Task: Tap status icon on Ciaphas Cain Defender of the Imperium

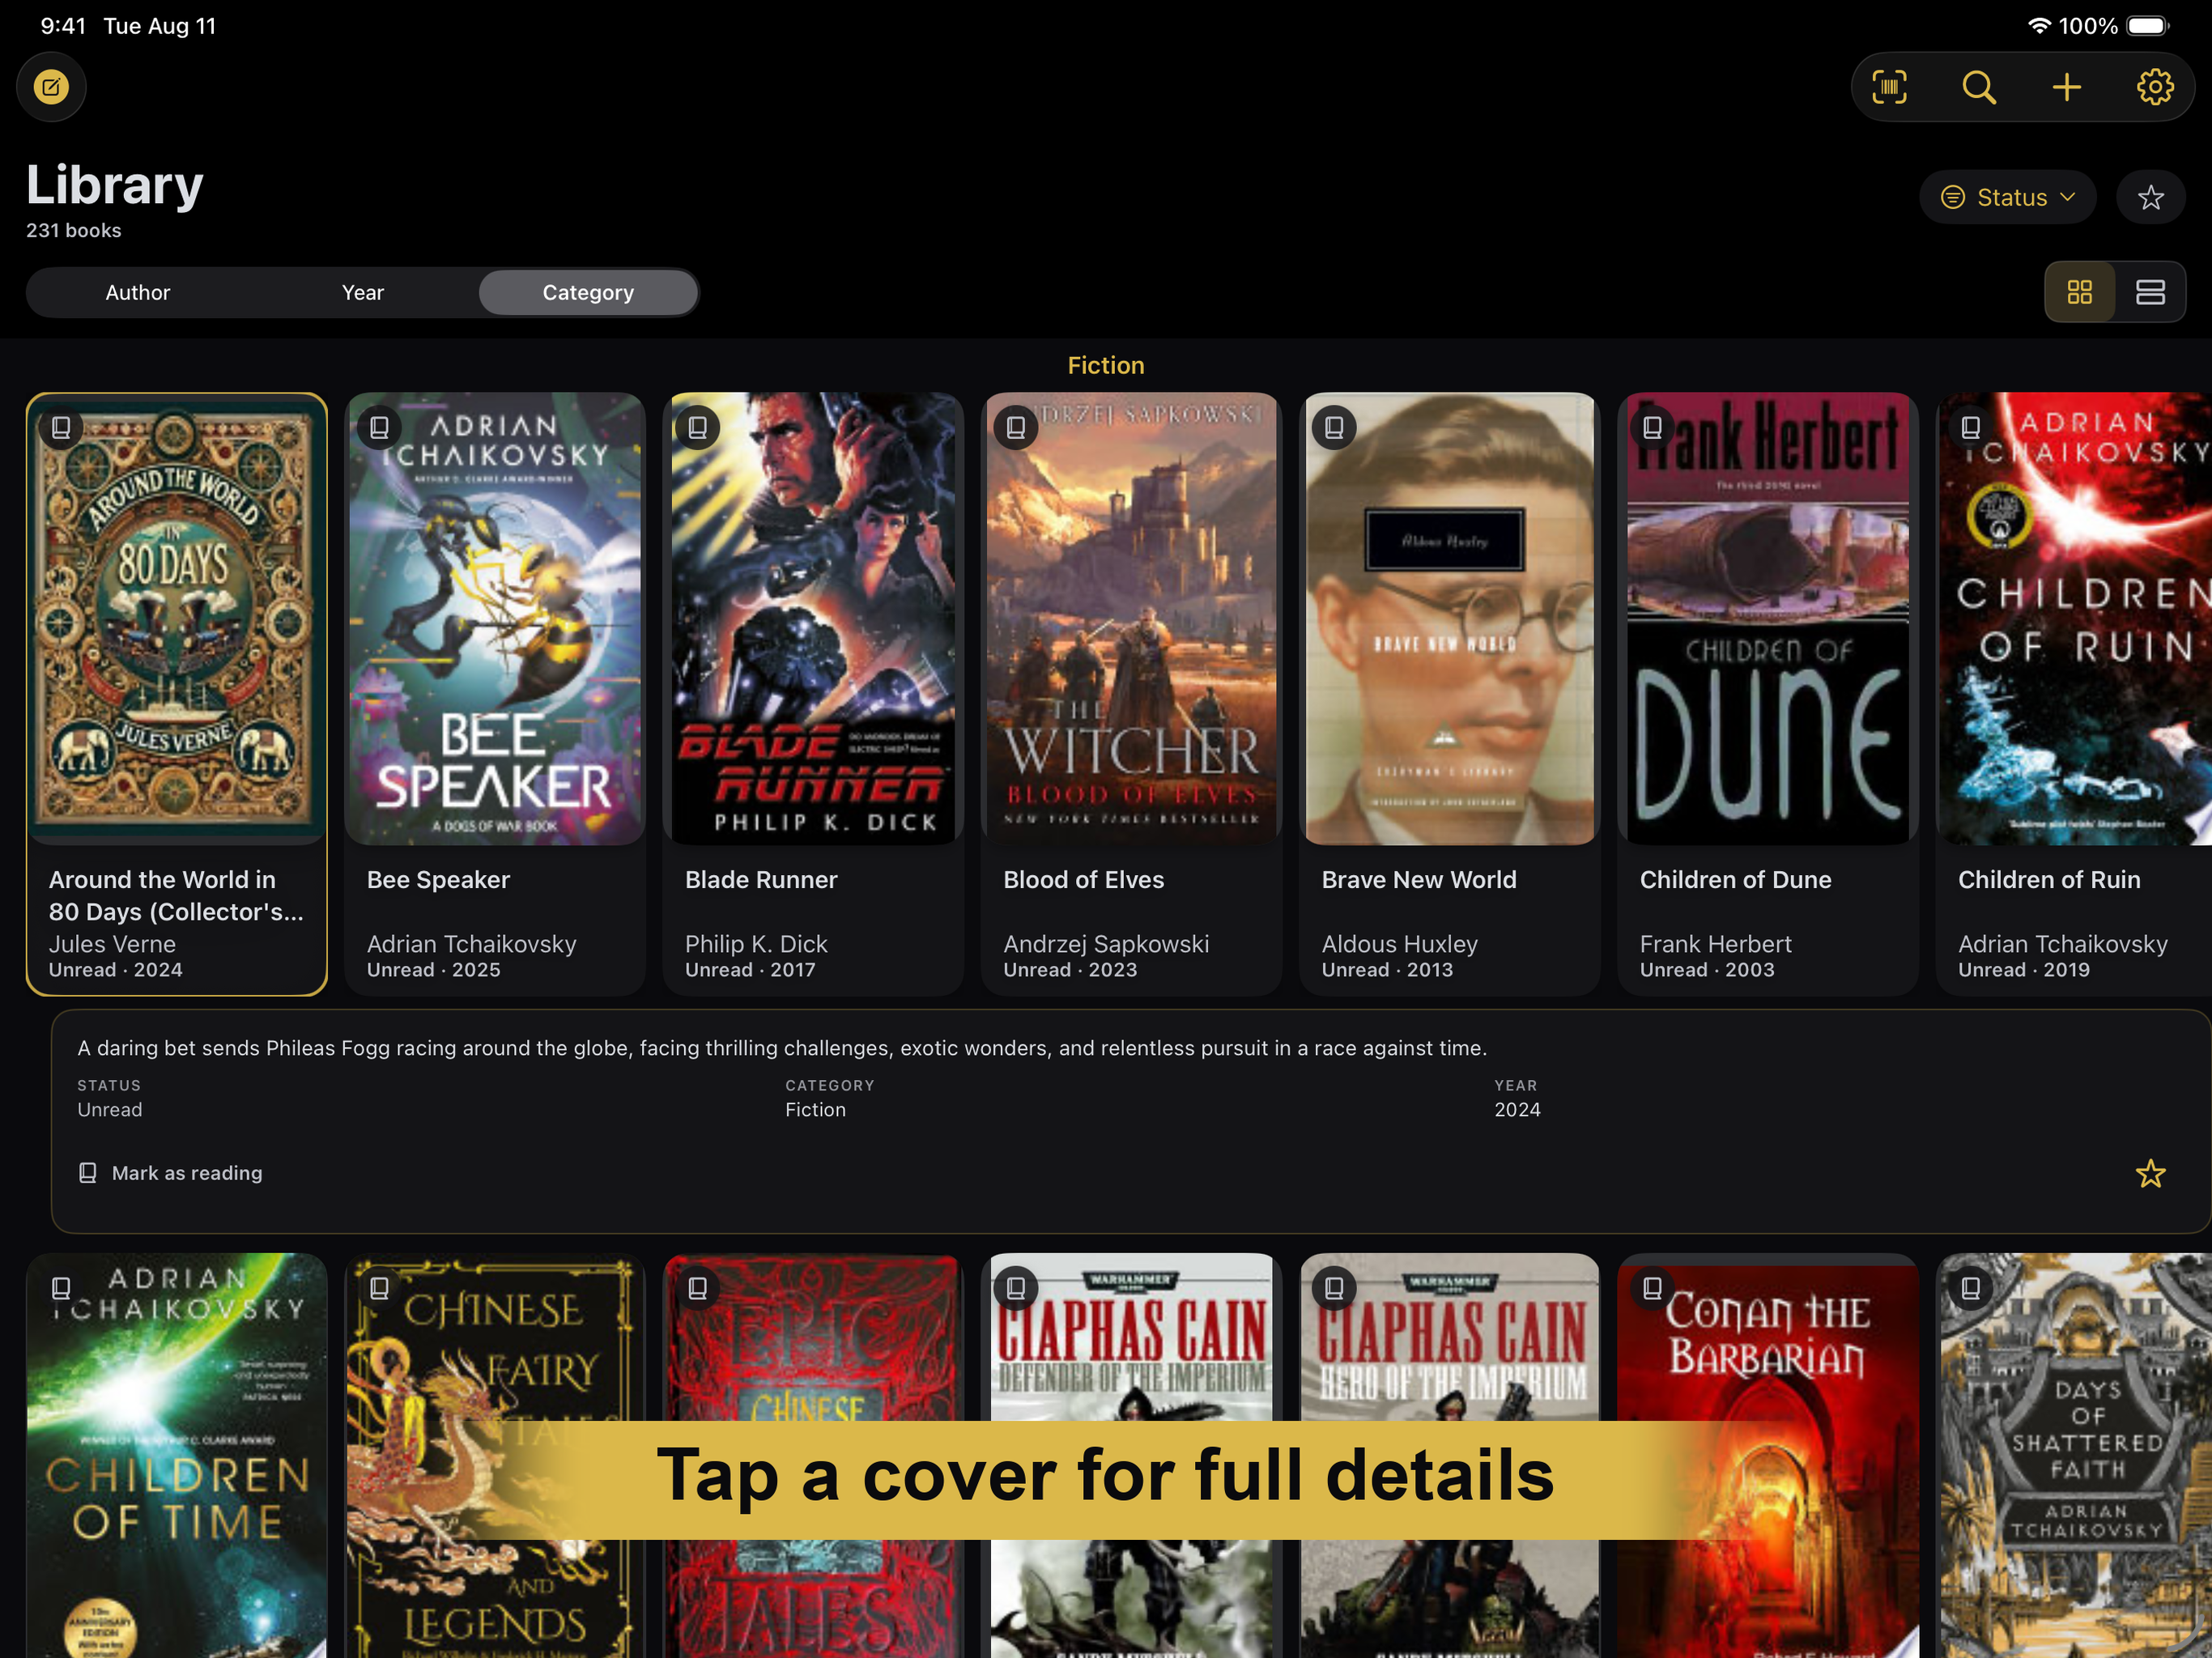Action: [x=1016, y=1287]
